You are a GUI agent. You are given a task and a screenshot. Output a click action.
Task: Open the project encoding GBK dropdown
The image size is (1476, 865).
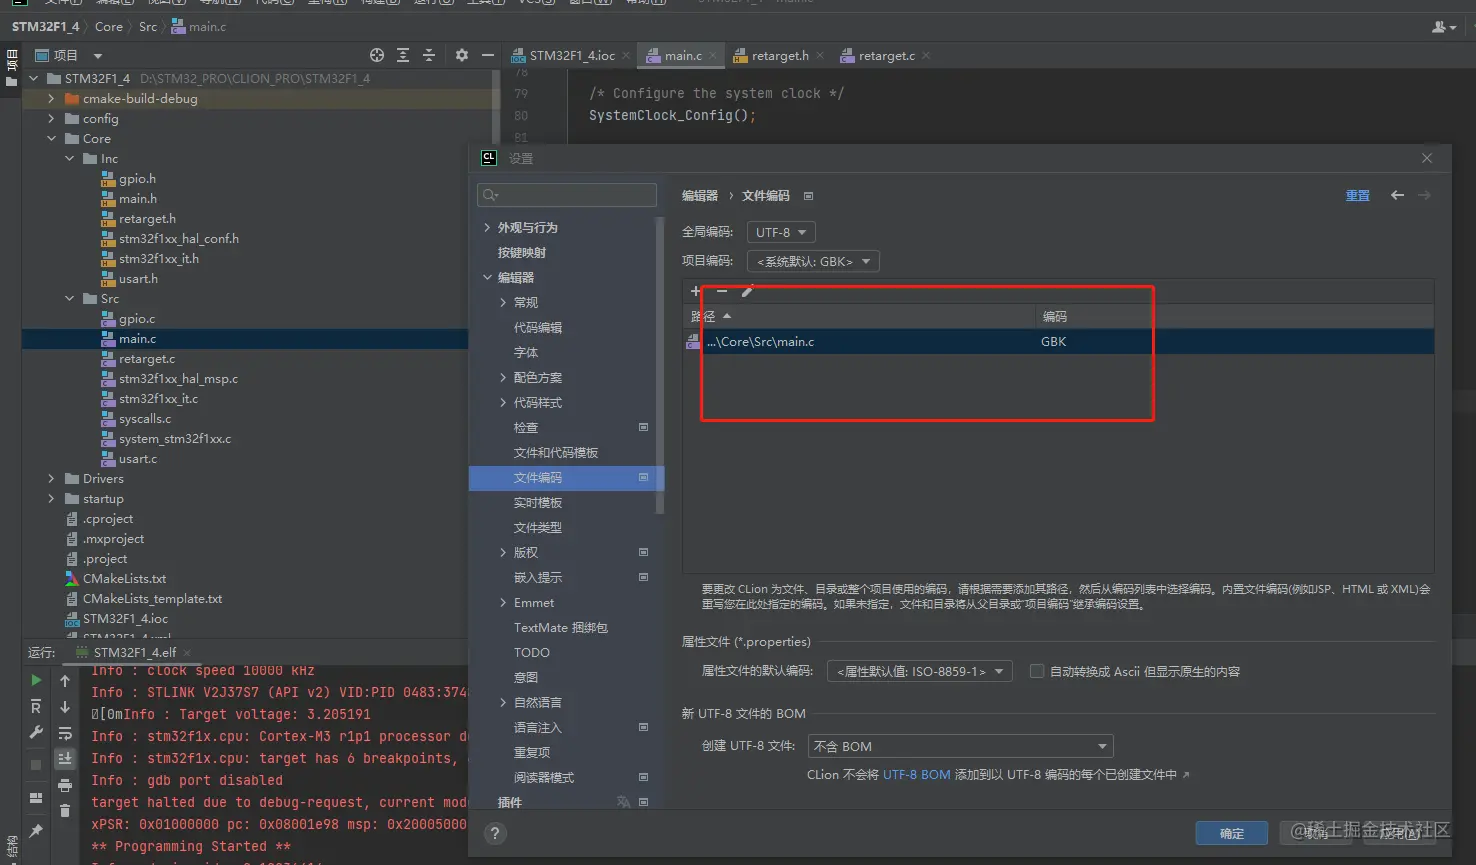(813, 261)
